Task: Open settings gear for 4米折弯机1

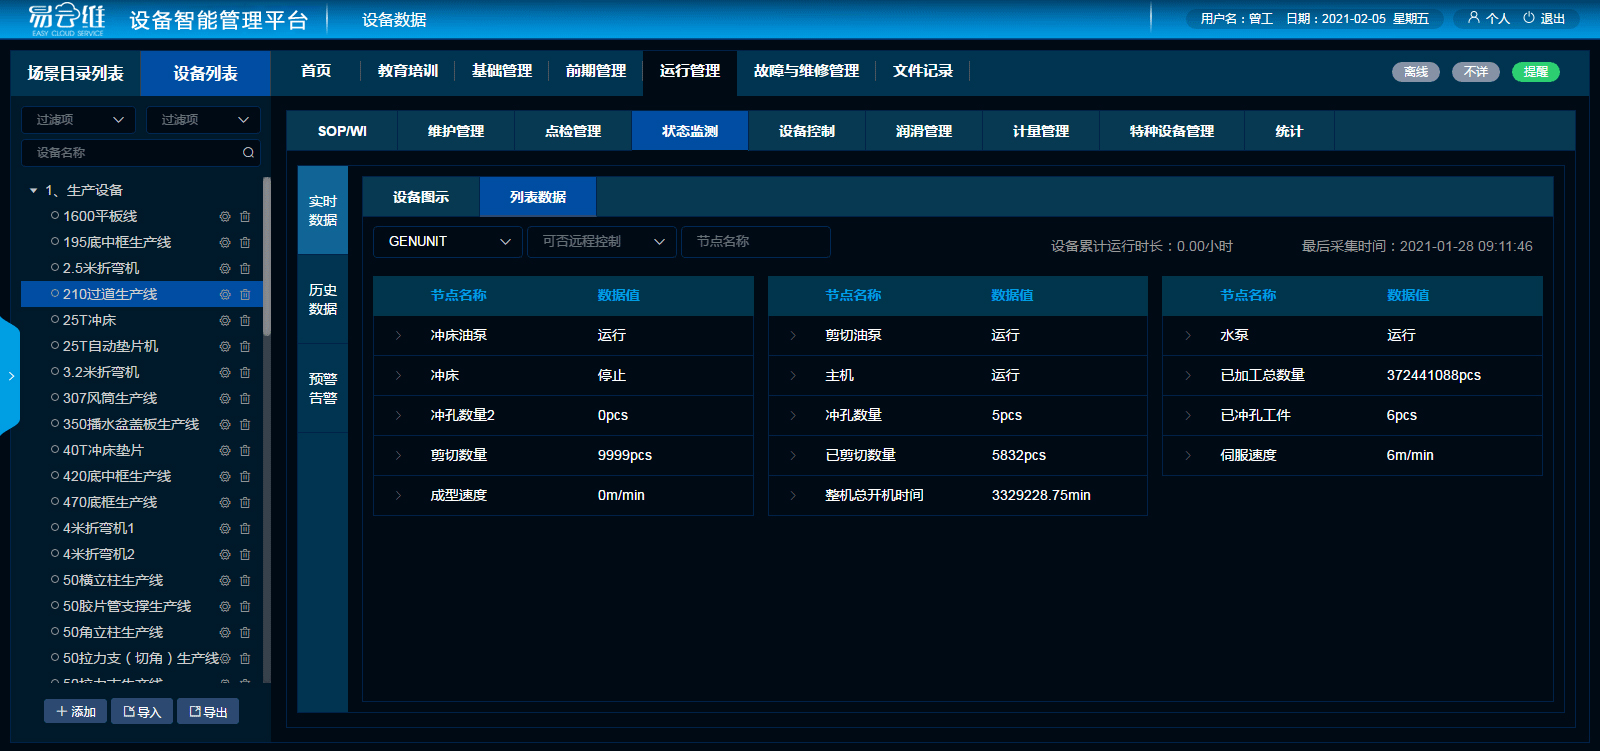Action: point(225,528)
